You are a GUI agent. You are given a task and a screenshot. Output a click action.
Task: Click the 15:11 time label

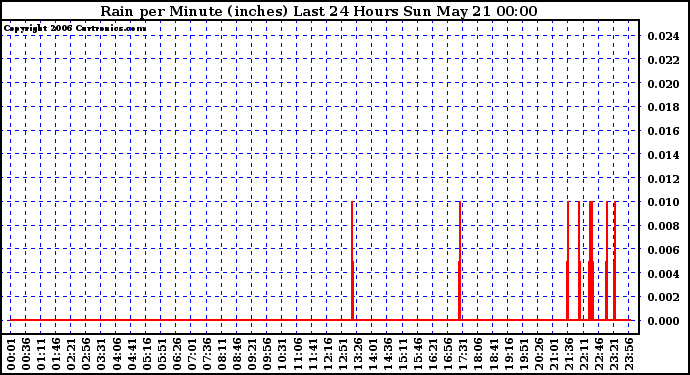(x=403, y=354)
